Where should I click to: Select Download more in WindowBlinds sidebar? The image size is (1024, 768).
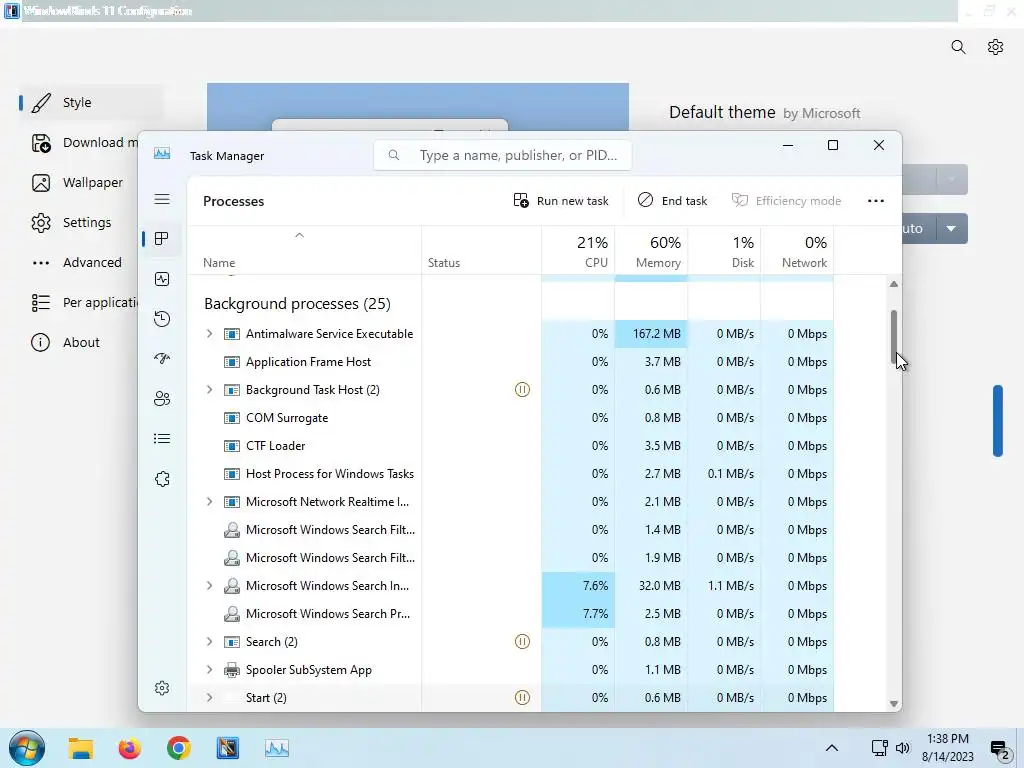tap(85, 142)
